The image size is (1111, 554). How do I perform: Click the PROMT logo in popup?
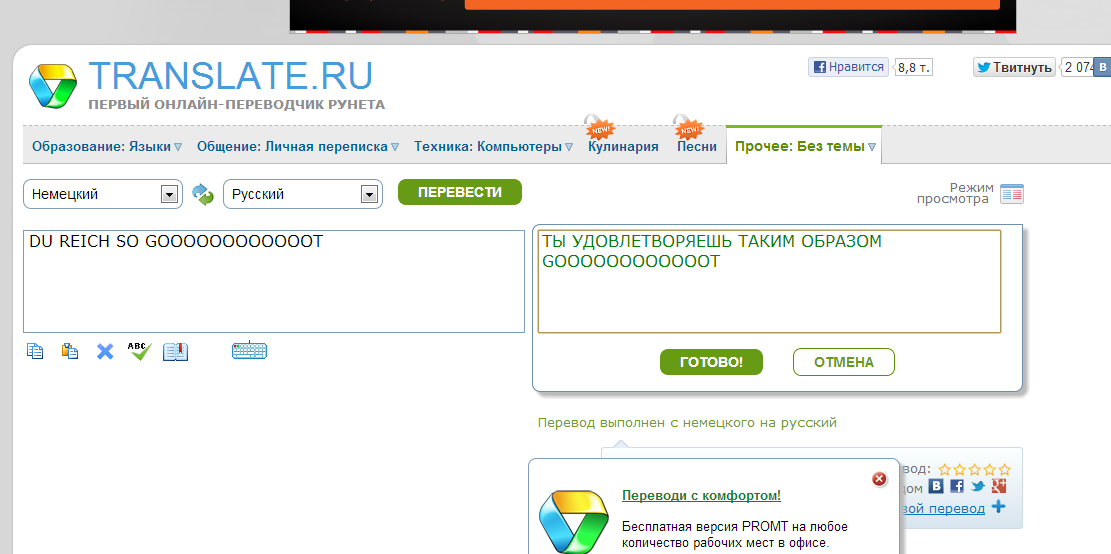tap(574, 521)
